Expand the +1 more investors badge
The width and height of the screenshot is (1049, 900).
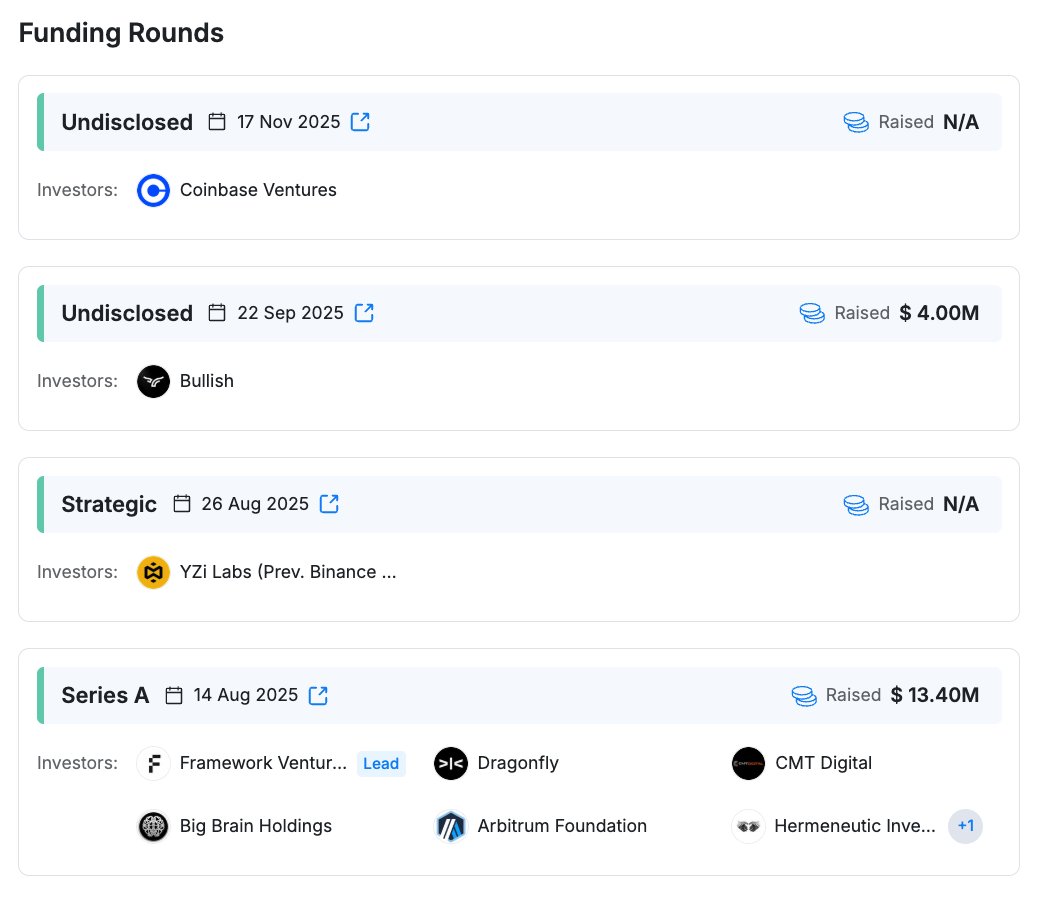(x=965, y=826)
